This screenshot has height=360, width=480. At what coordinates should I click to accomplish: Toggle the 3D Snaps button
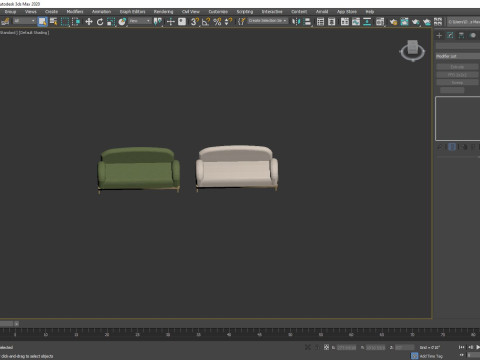(195, 22)
